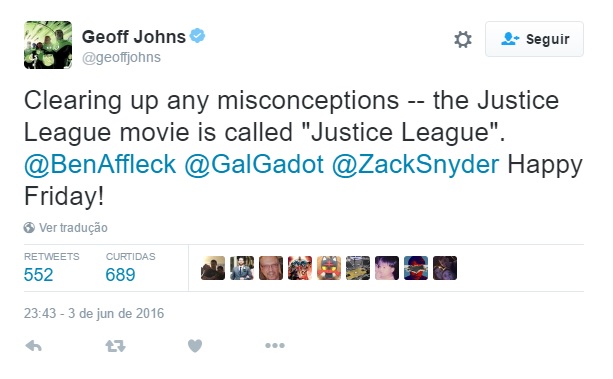Viewport: 613px width, 379px height.
Task: View the 552 retweets count
Action: pyautogui.click(x=38, y=275)
